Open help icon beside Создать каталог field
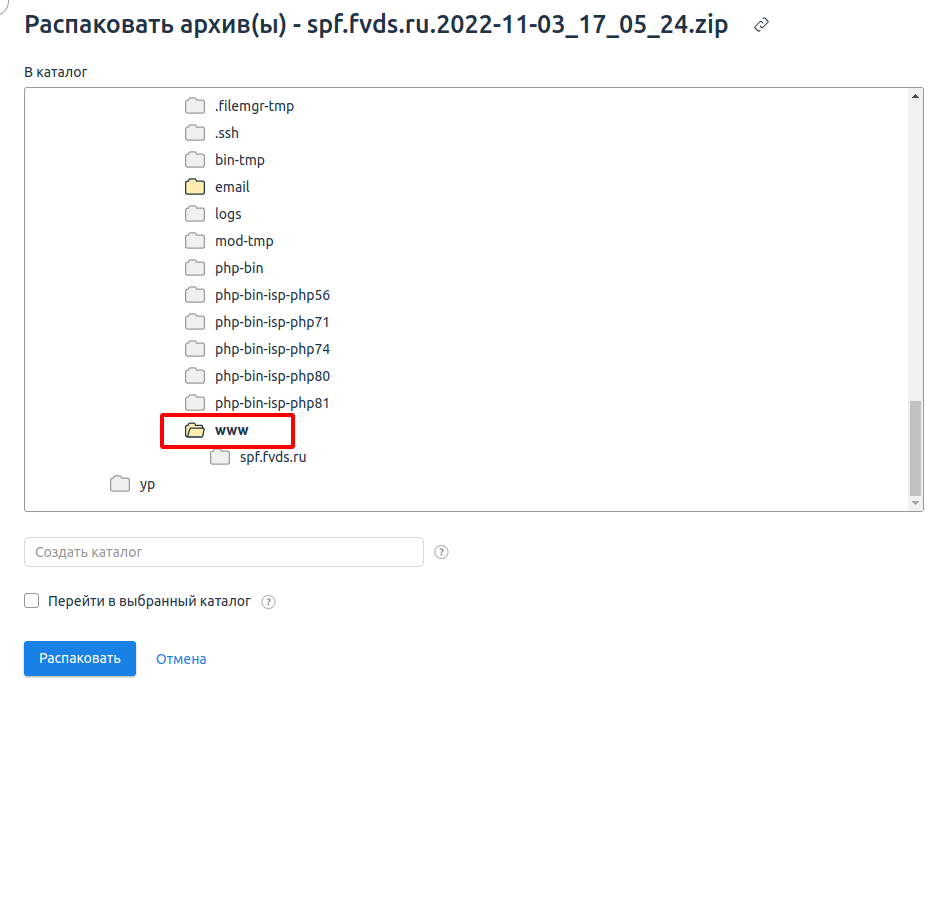Viewport: 943px width, 901px height. tap(441, 552)
